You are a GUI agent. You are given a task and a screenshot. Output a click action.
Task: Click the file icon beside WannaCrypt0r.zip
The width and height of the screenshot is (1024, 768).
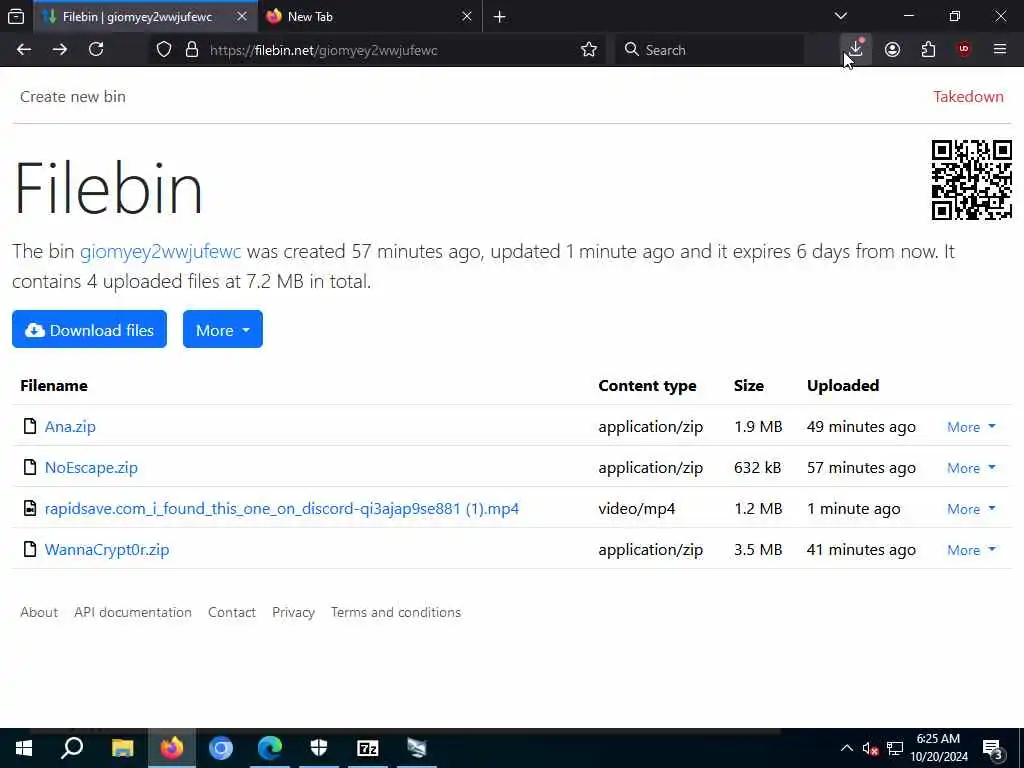29,549
